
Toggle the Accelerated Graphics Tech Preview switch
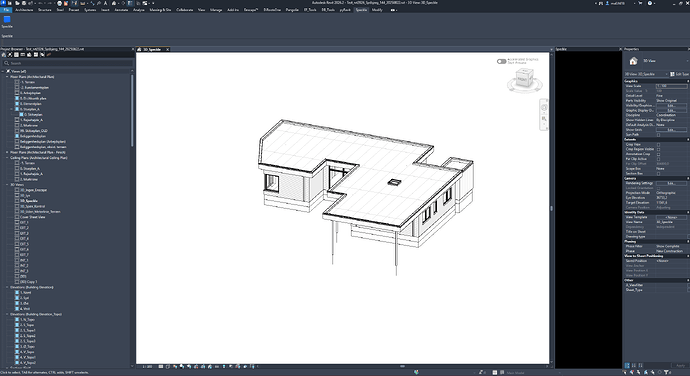pyautogui.click(x=501, y=61)
